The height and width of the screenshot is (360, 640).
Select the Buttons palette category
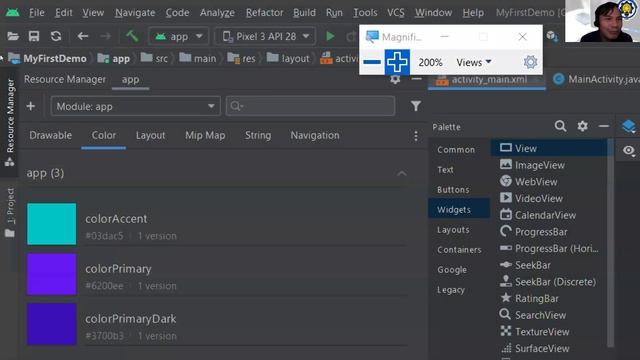(453, 190)
